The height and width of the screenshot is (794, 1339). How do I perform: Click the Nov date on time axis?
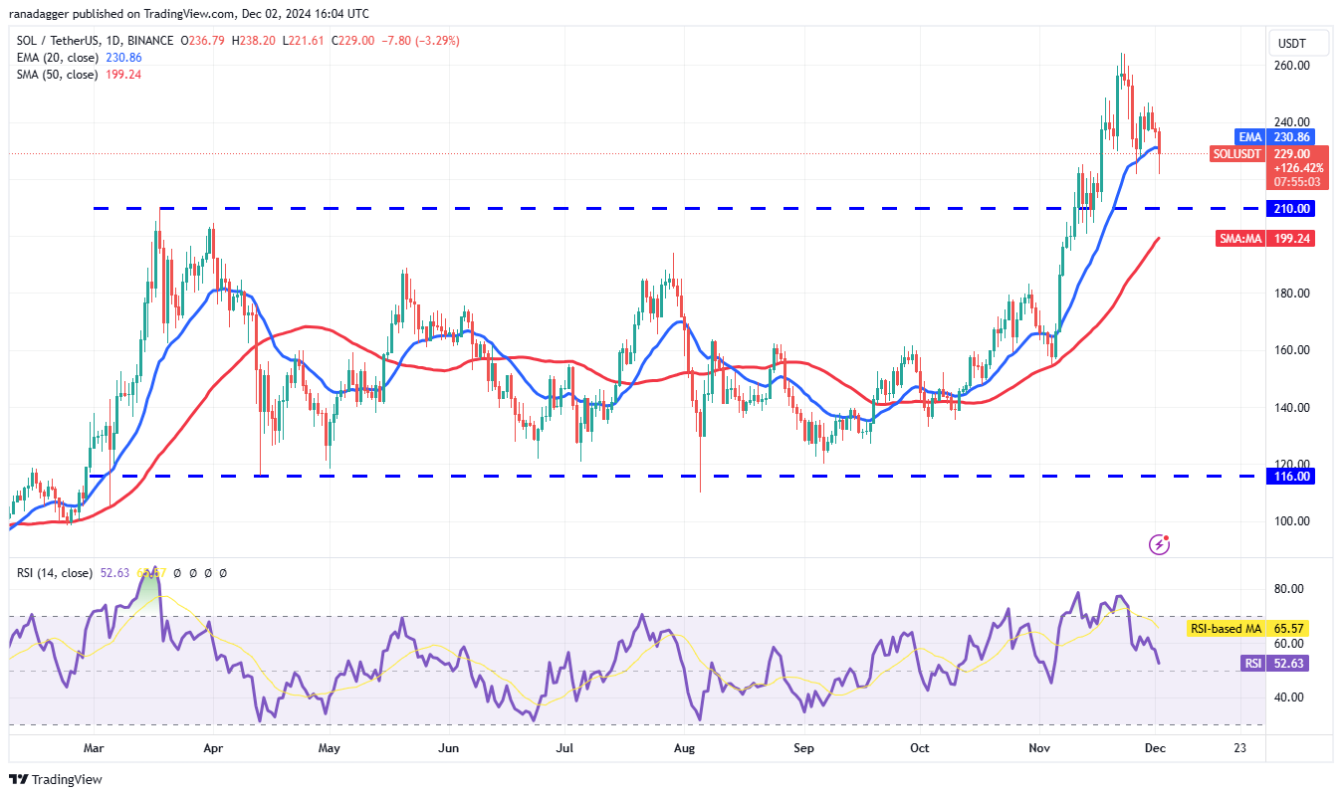[1039, 748]
